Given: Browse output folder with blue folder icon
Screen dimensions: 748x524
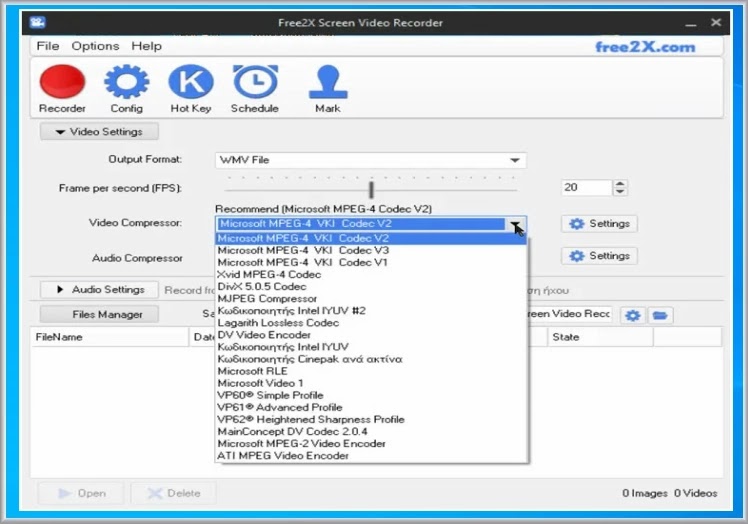Looking at the screenshot, I should pyautogui.click(x=660, y=315).
